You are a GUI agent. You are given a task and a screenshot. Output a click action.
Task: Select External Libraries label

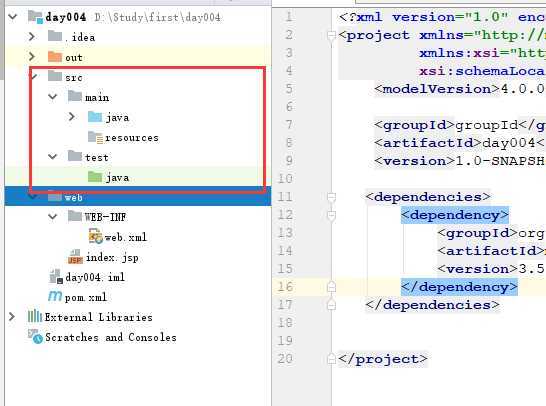click(x=99, y=317)
